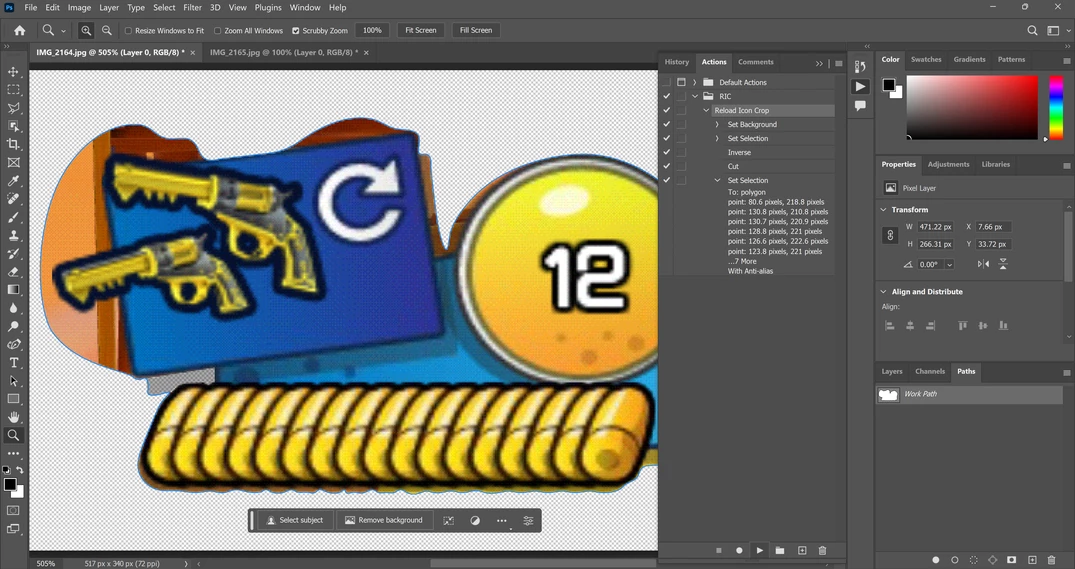
Task: Enable Zoom All Windows checkbox
Action: pos(217,31)
